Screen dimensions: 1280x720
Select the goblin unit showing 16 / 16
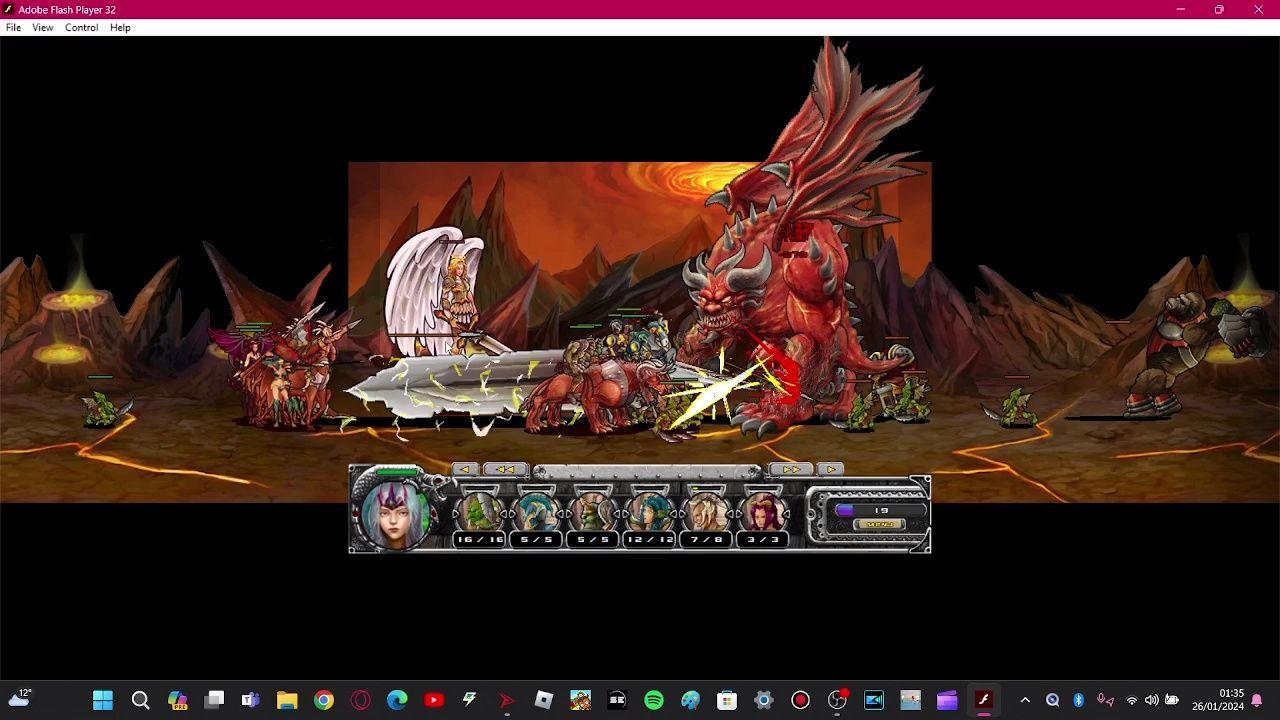pos(480,513)
